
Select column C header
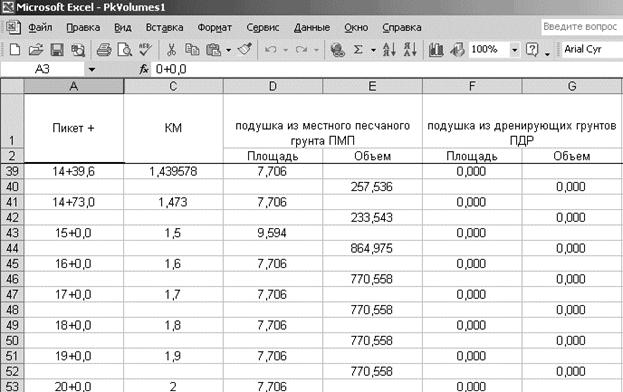click(x=173, y=86)
